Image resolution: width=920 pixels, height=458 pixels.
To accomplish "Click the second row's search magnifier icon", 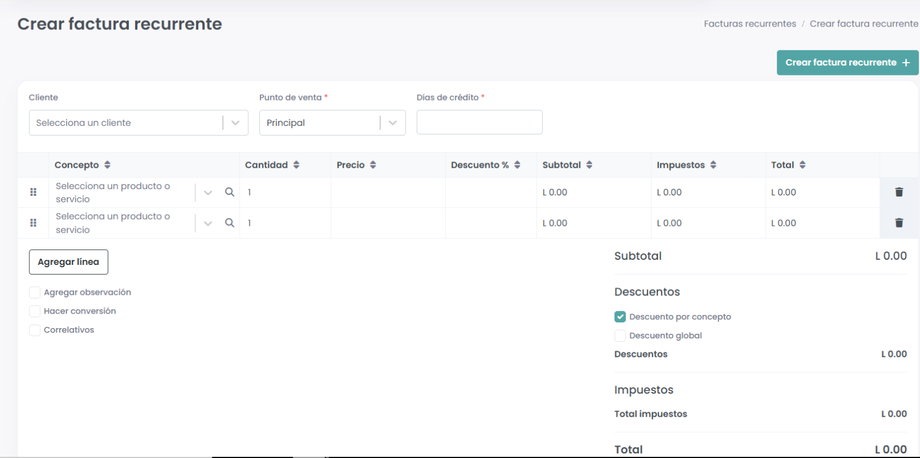I will point(230,223).
